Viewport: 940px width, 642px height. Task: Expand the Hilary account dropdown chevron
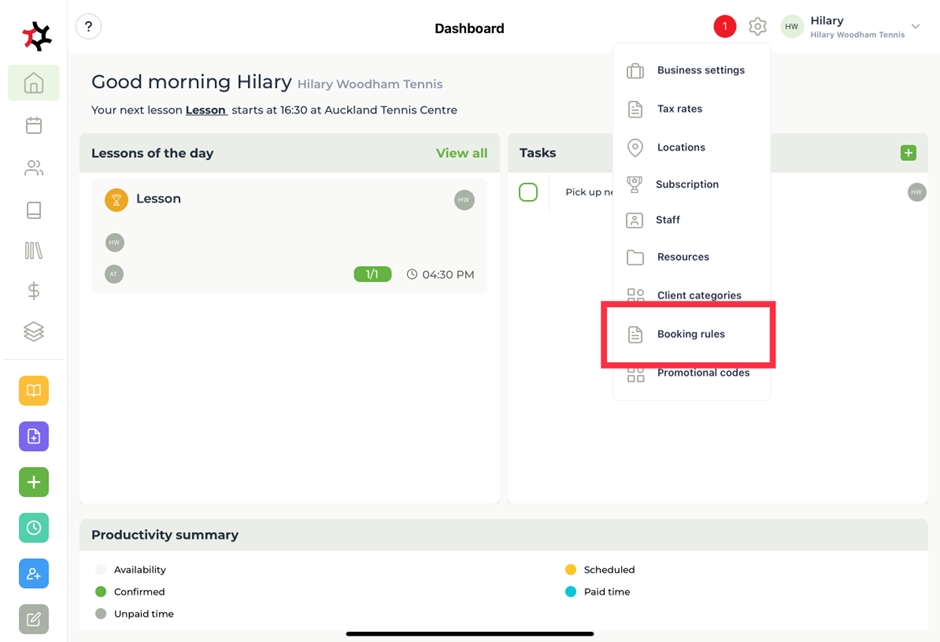click(x=915, y=27)
